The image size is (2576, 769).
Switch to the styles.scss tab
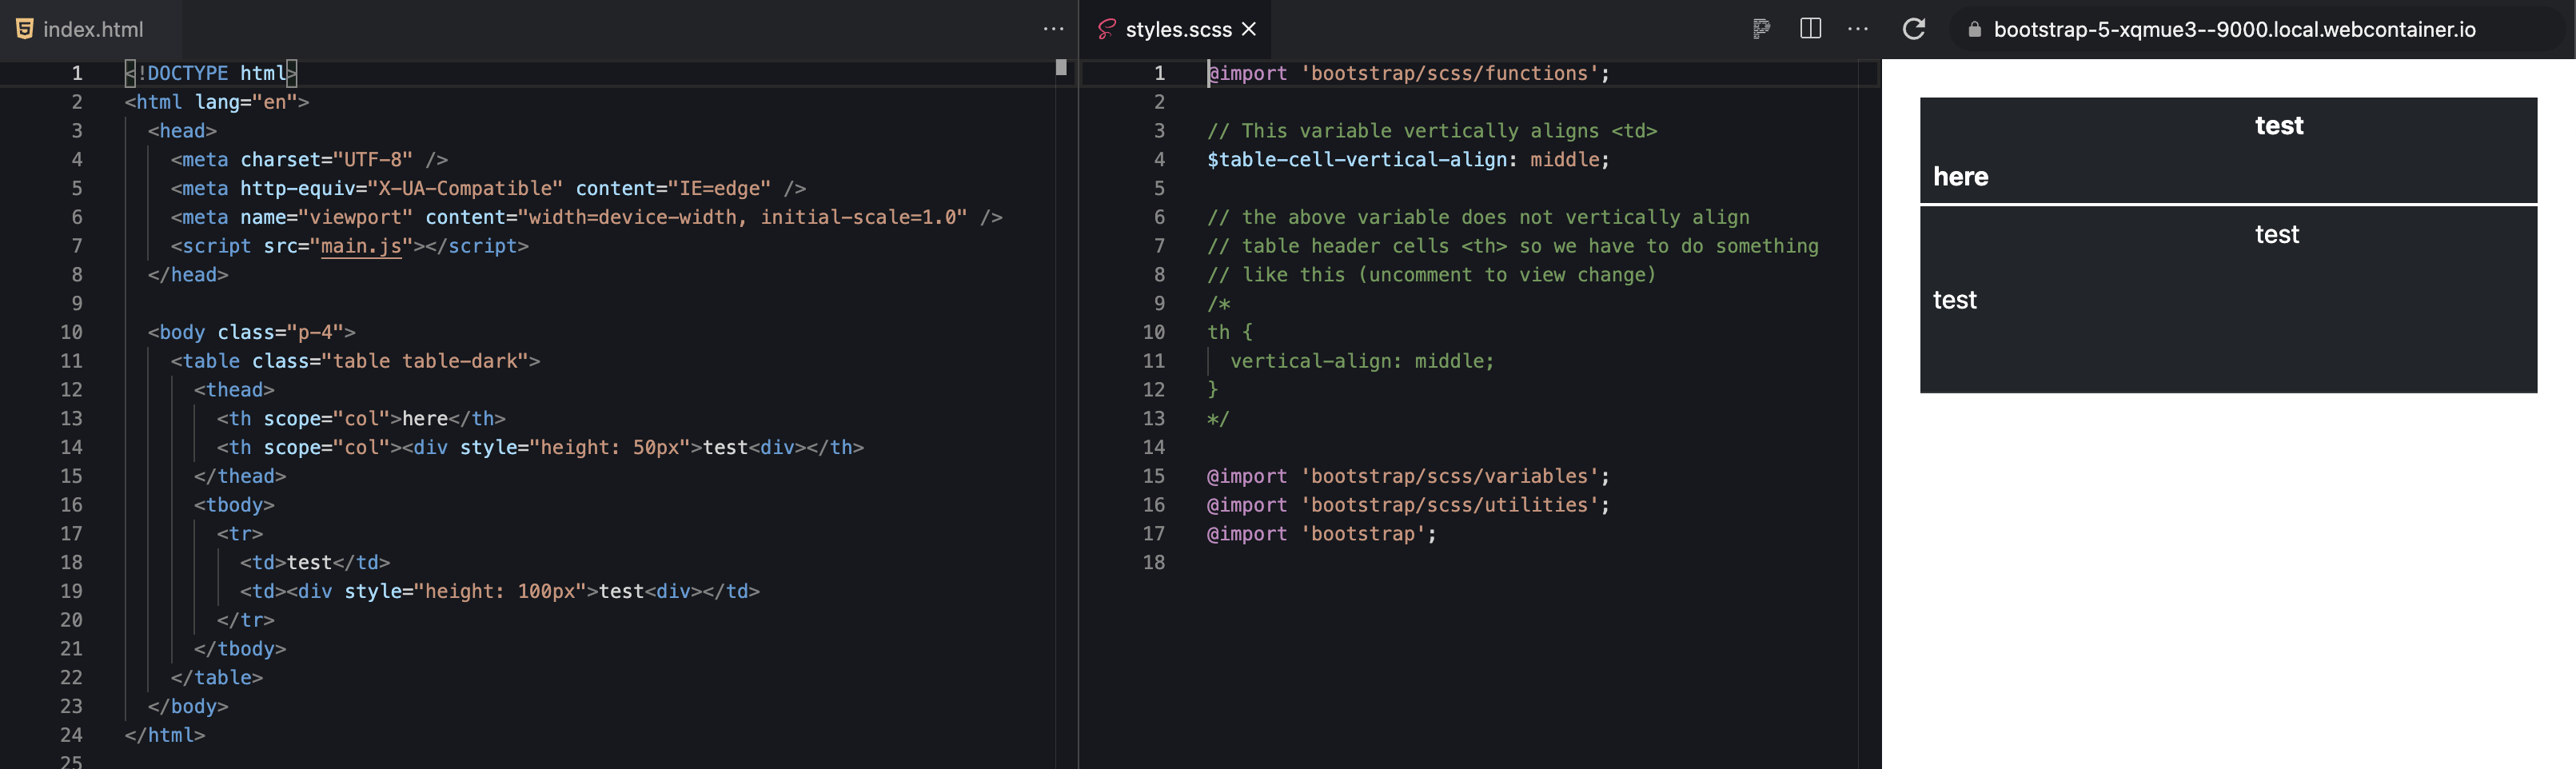point(1176,29)
